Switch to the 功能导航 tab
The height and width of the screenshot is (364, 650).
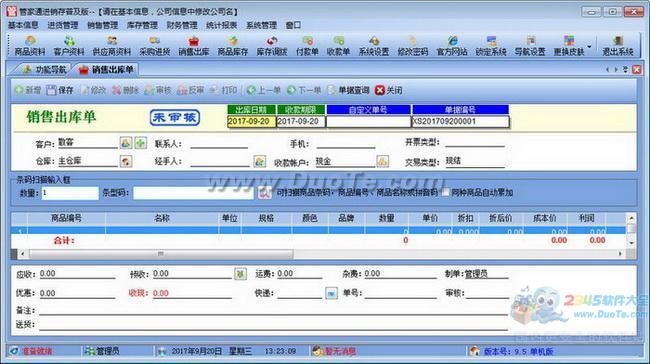(x=45, y=70)
